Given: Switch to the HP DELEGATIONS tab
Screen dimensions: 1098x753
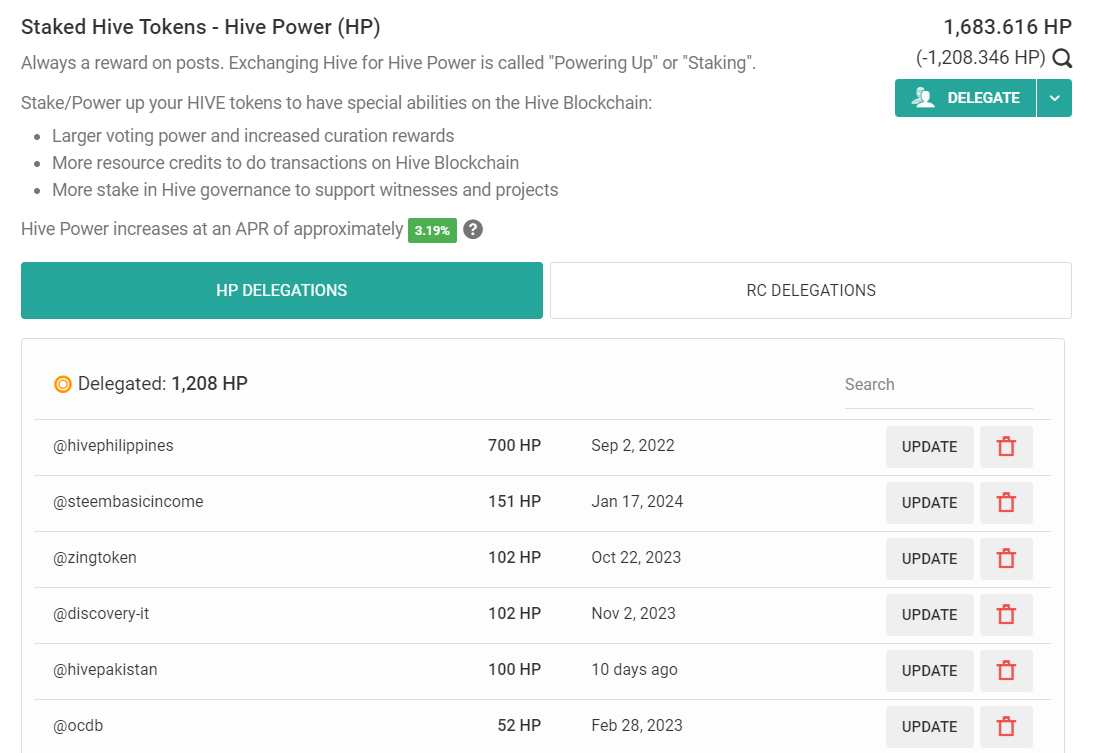Looking at the screenshot, I should tap(282, 291).
